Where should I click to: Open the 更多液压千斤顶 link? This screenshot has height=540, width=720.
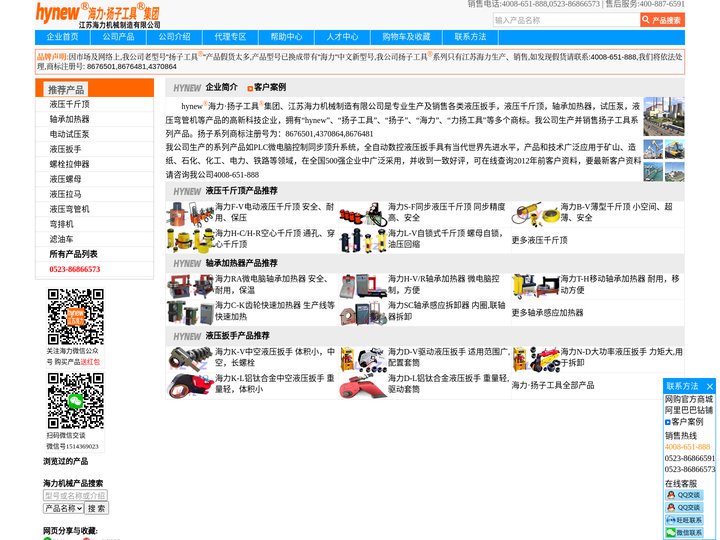tap(540, 240)
